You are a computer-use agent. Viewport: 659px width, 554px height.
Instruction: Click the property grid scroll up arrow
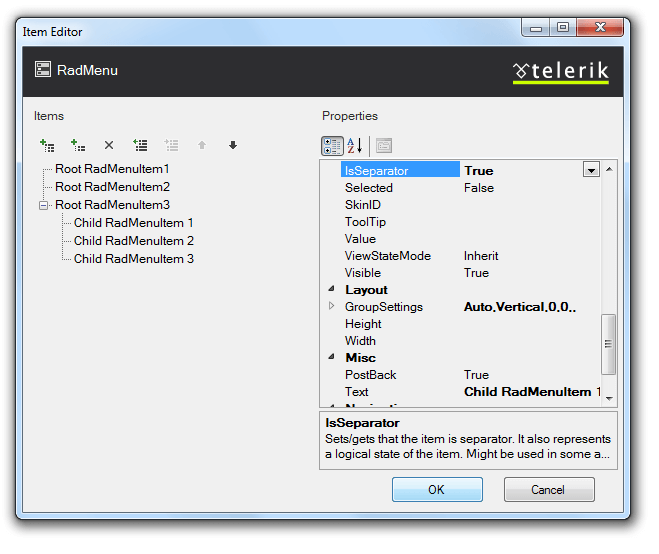(609, 169)
